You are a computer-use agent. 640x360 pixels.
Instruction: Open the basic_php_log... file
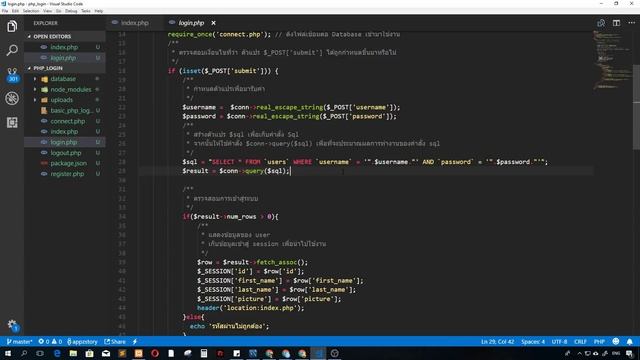pyautogui.click(x=65, y=111)
